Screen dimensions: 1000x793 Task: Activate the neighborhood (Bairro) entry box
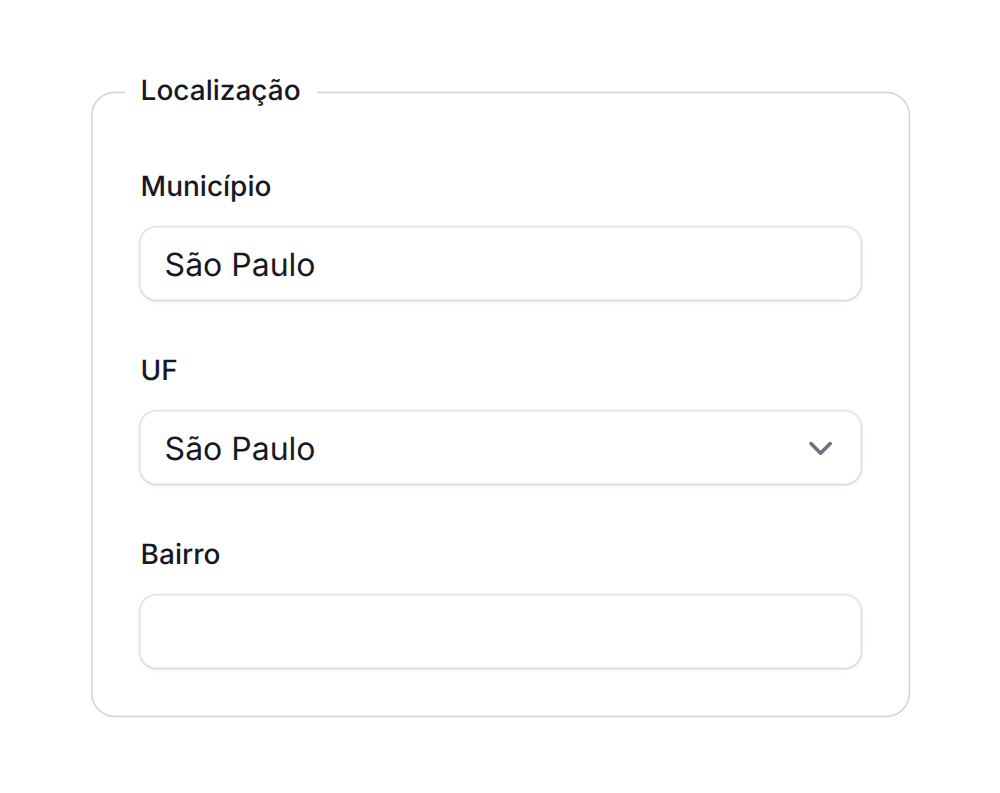500,632
